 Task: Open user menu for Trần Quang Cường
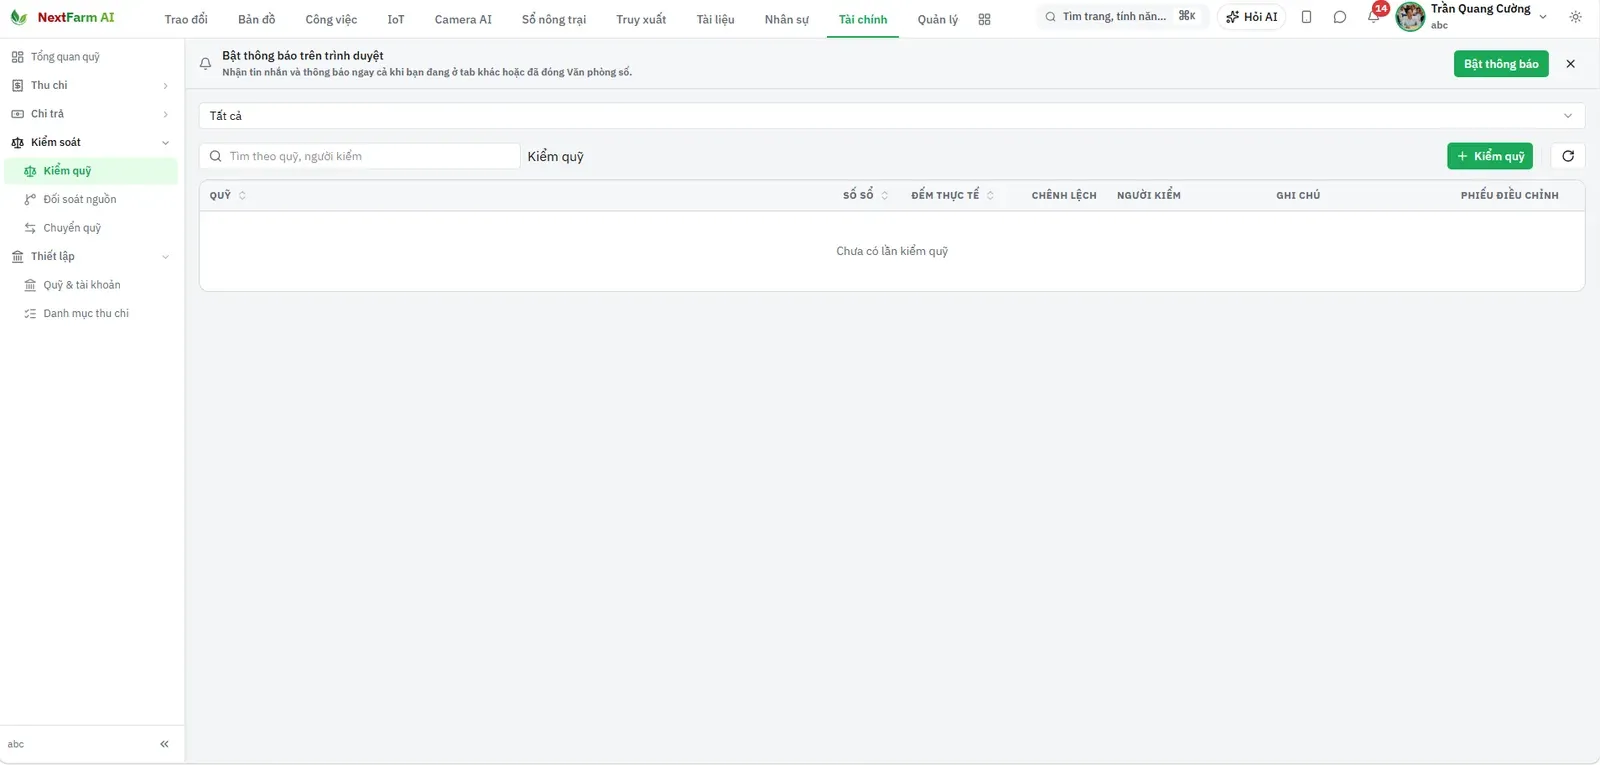click(x=1472, y=17)
